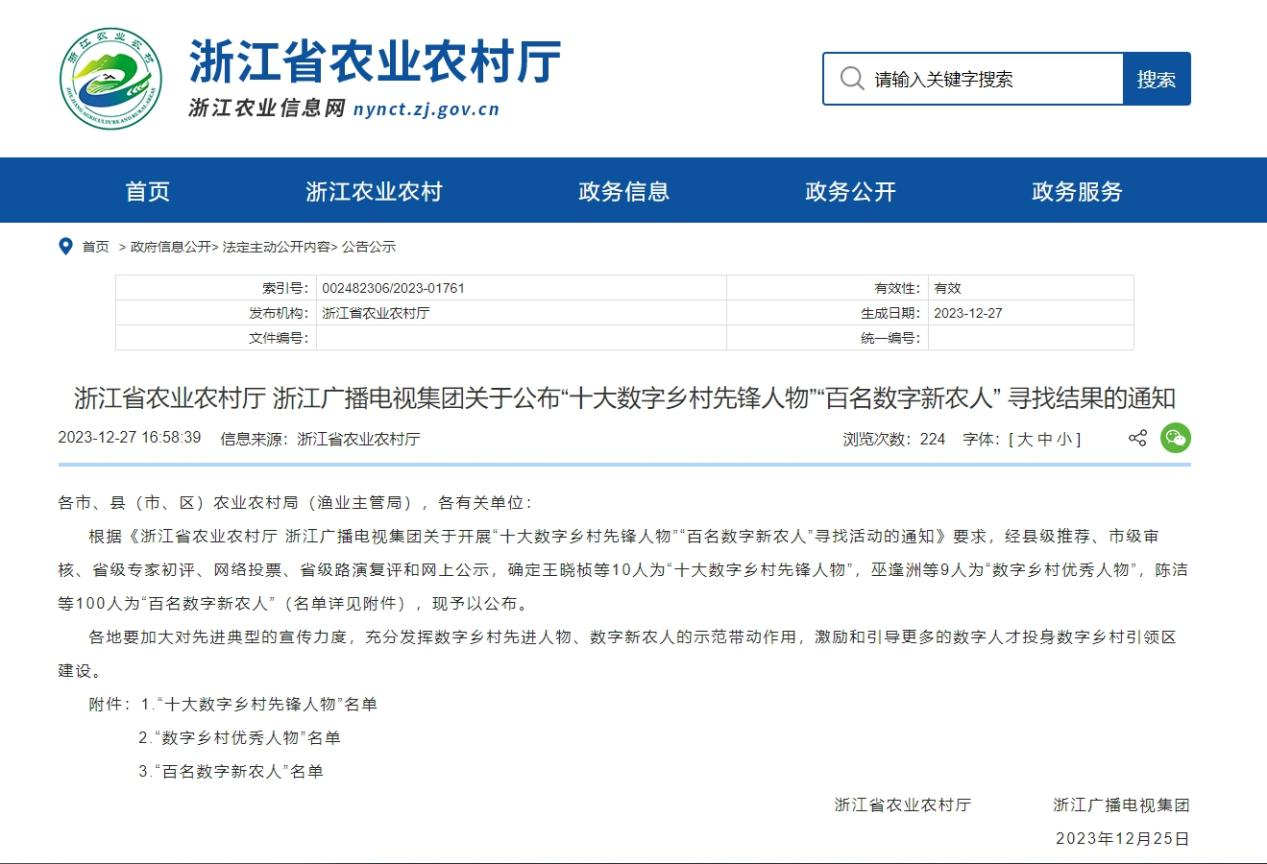Viewport: 1267px width, 864px height.
Task: Click the magnifier icon in search box
Action: (x=852, y=79)
